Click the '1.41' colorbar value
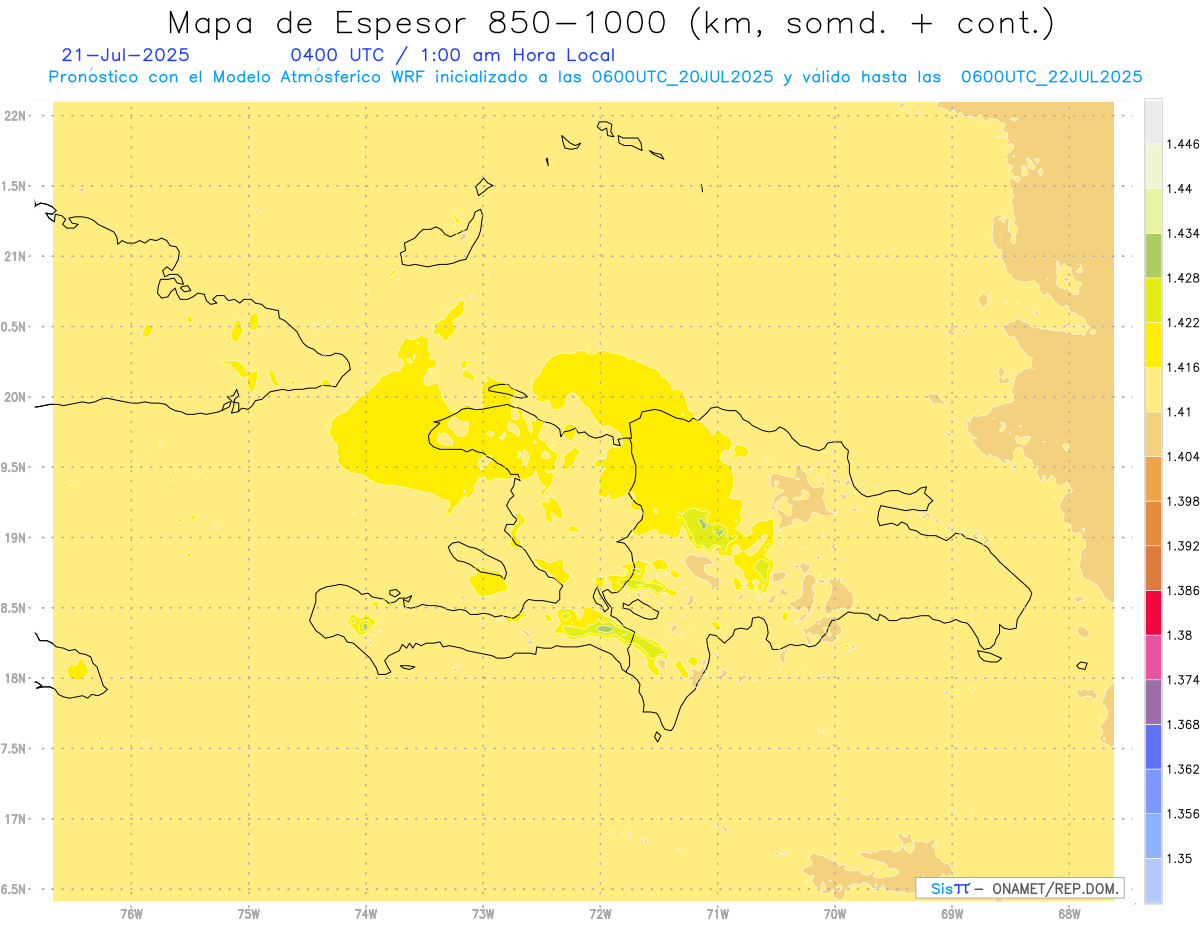The width and height of the screenshot is (1200, 927). coord(1180,412)
